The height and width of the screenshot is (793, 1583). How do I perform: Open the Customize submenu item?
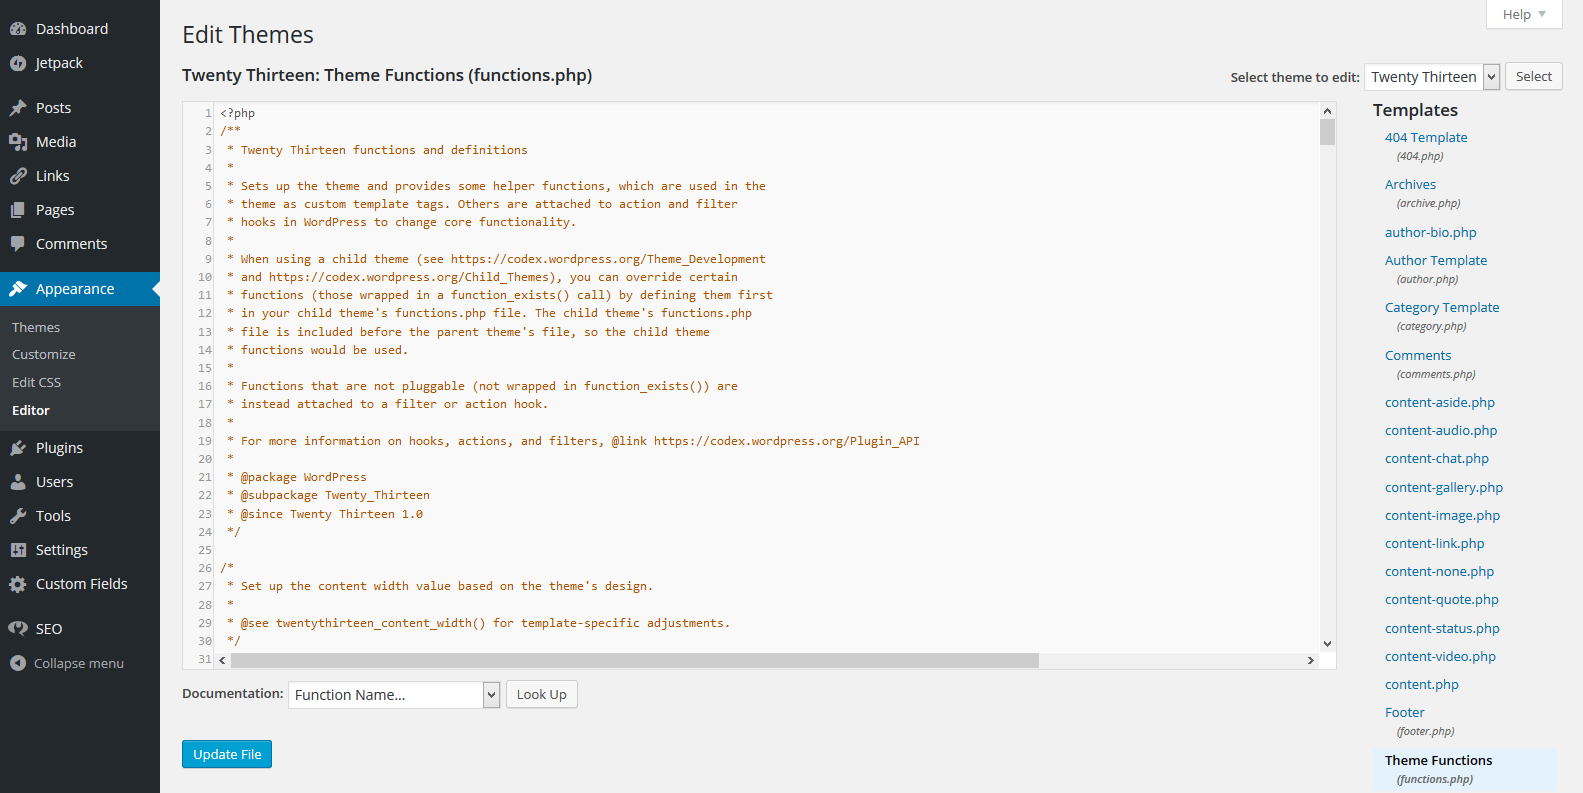tap(44, 354)
